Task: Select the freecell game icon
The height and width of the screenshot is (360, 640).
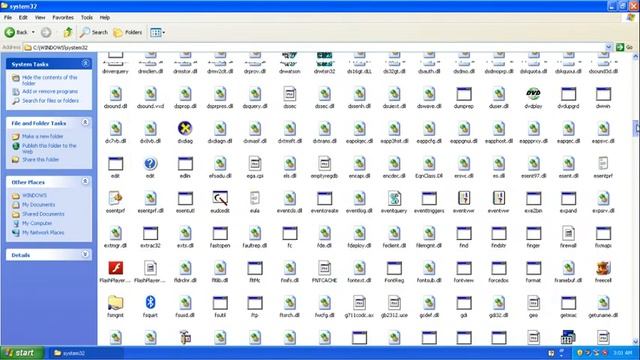Action: pyautogui.click(x=603, y=269)
